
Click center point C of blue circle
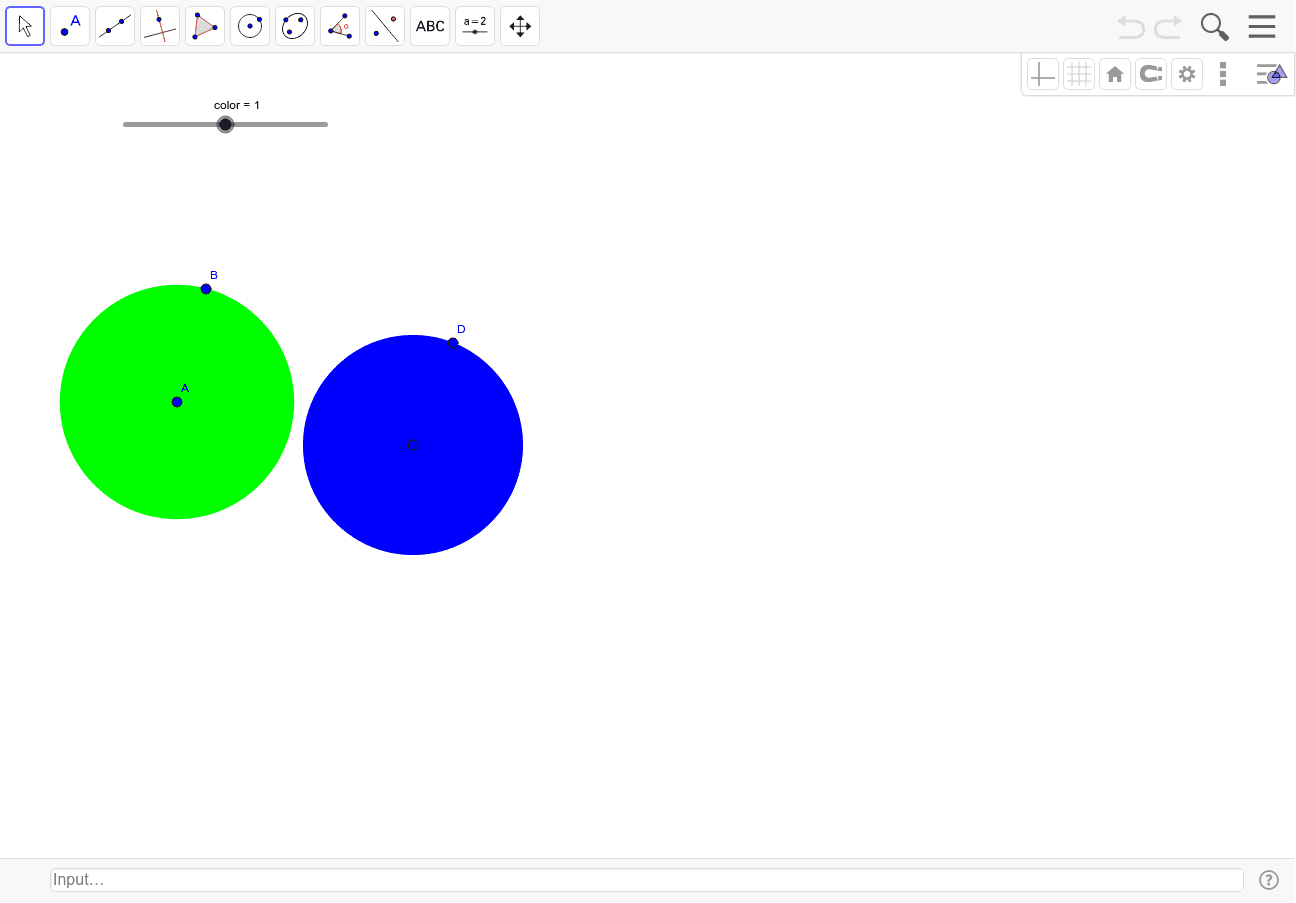click(413, 445)
